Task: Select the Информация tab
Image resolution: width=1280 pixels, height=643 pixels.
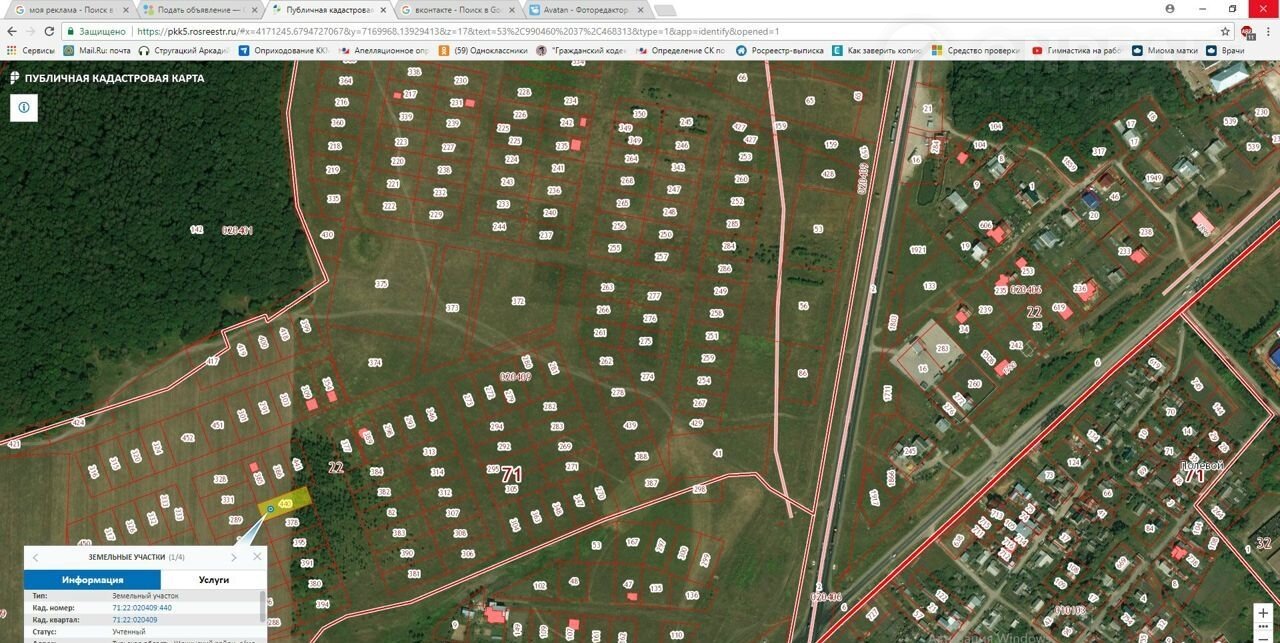Action: (x=92, y=580)
